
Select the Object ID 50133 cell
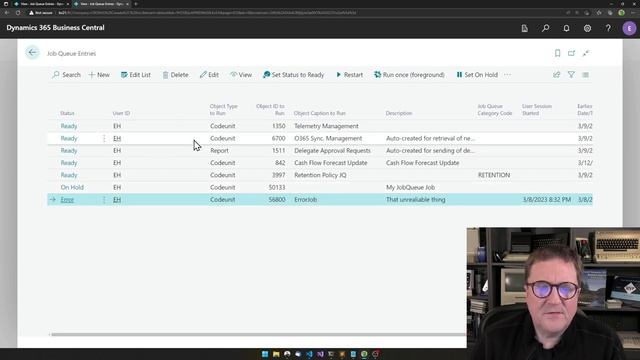(277, 187)
